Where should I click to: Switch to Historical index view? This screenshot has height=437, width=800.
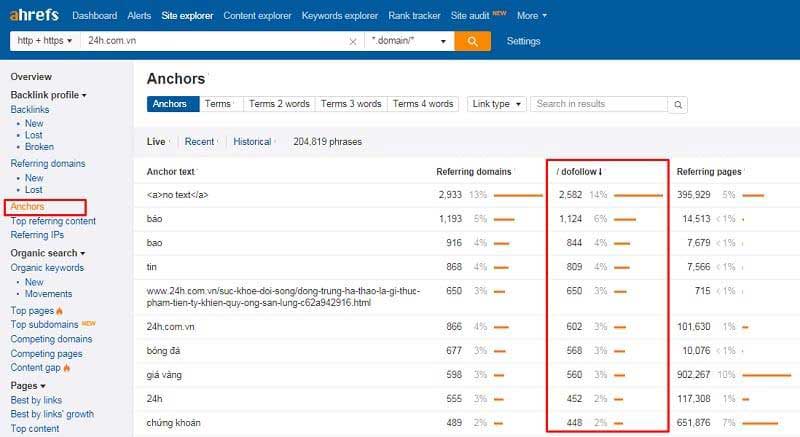252,142
